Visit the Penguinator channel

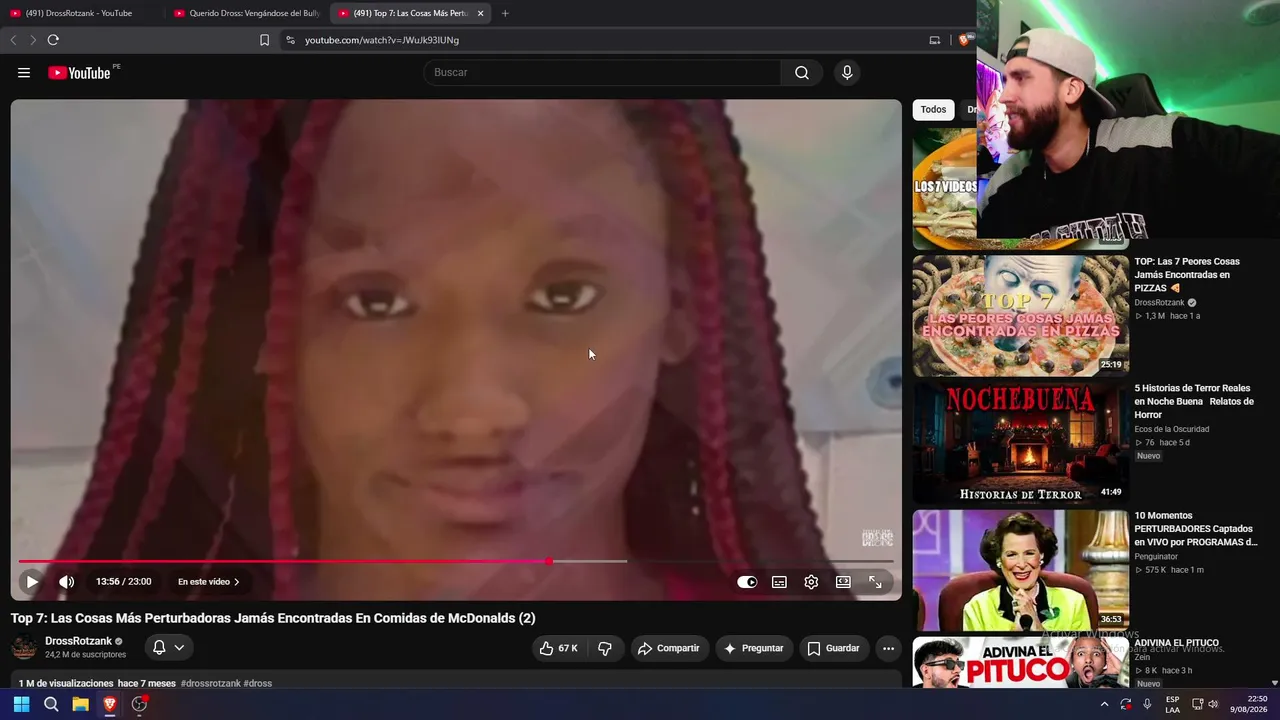(1156, 556)
